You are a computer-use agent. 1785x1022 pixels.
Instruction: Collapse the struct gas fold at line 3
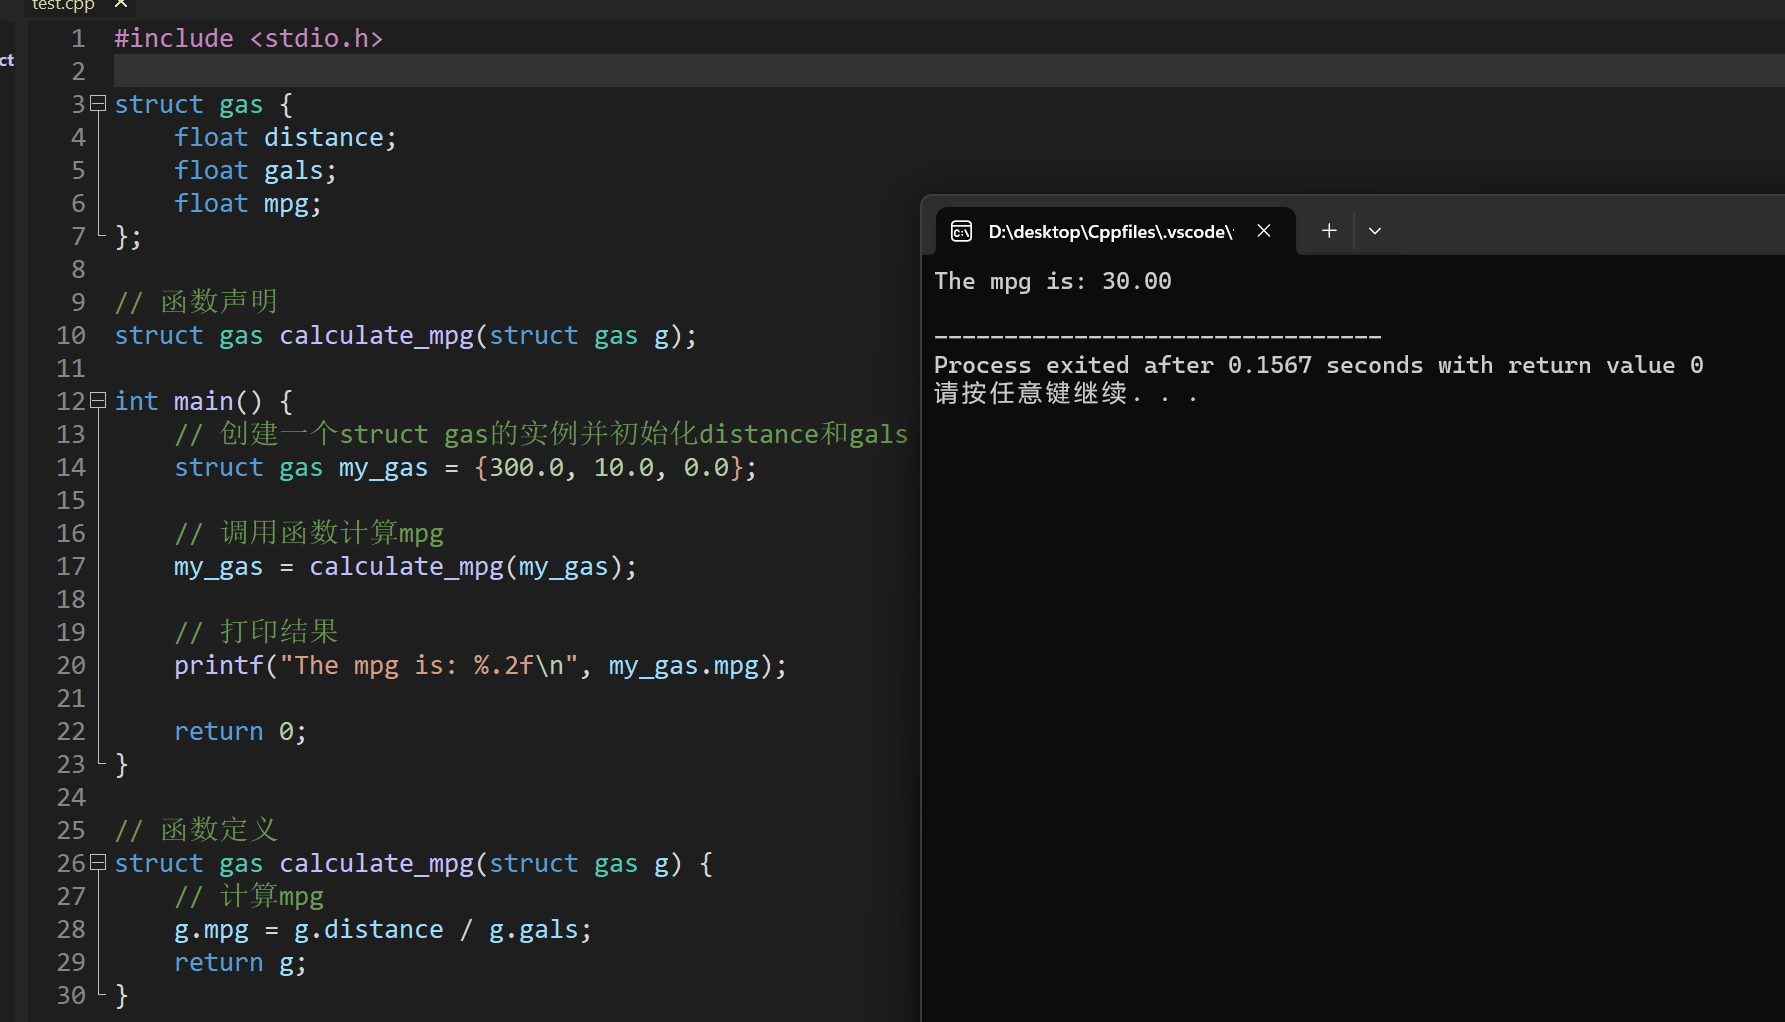click(98, 103)
